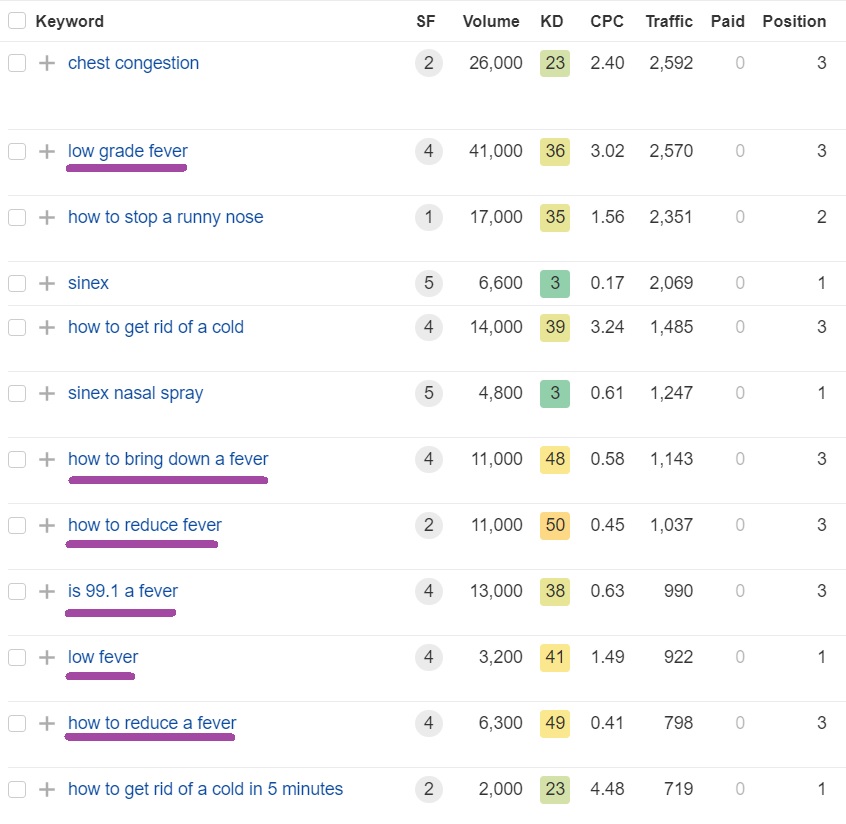
Task: Click the plus icon beside 'how to reduce fever'
Action: [x=47, y=525]
